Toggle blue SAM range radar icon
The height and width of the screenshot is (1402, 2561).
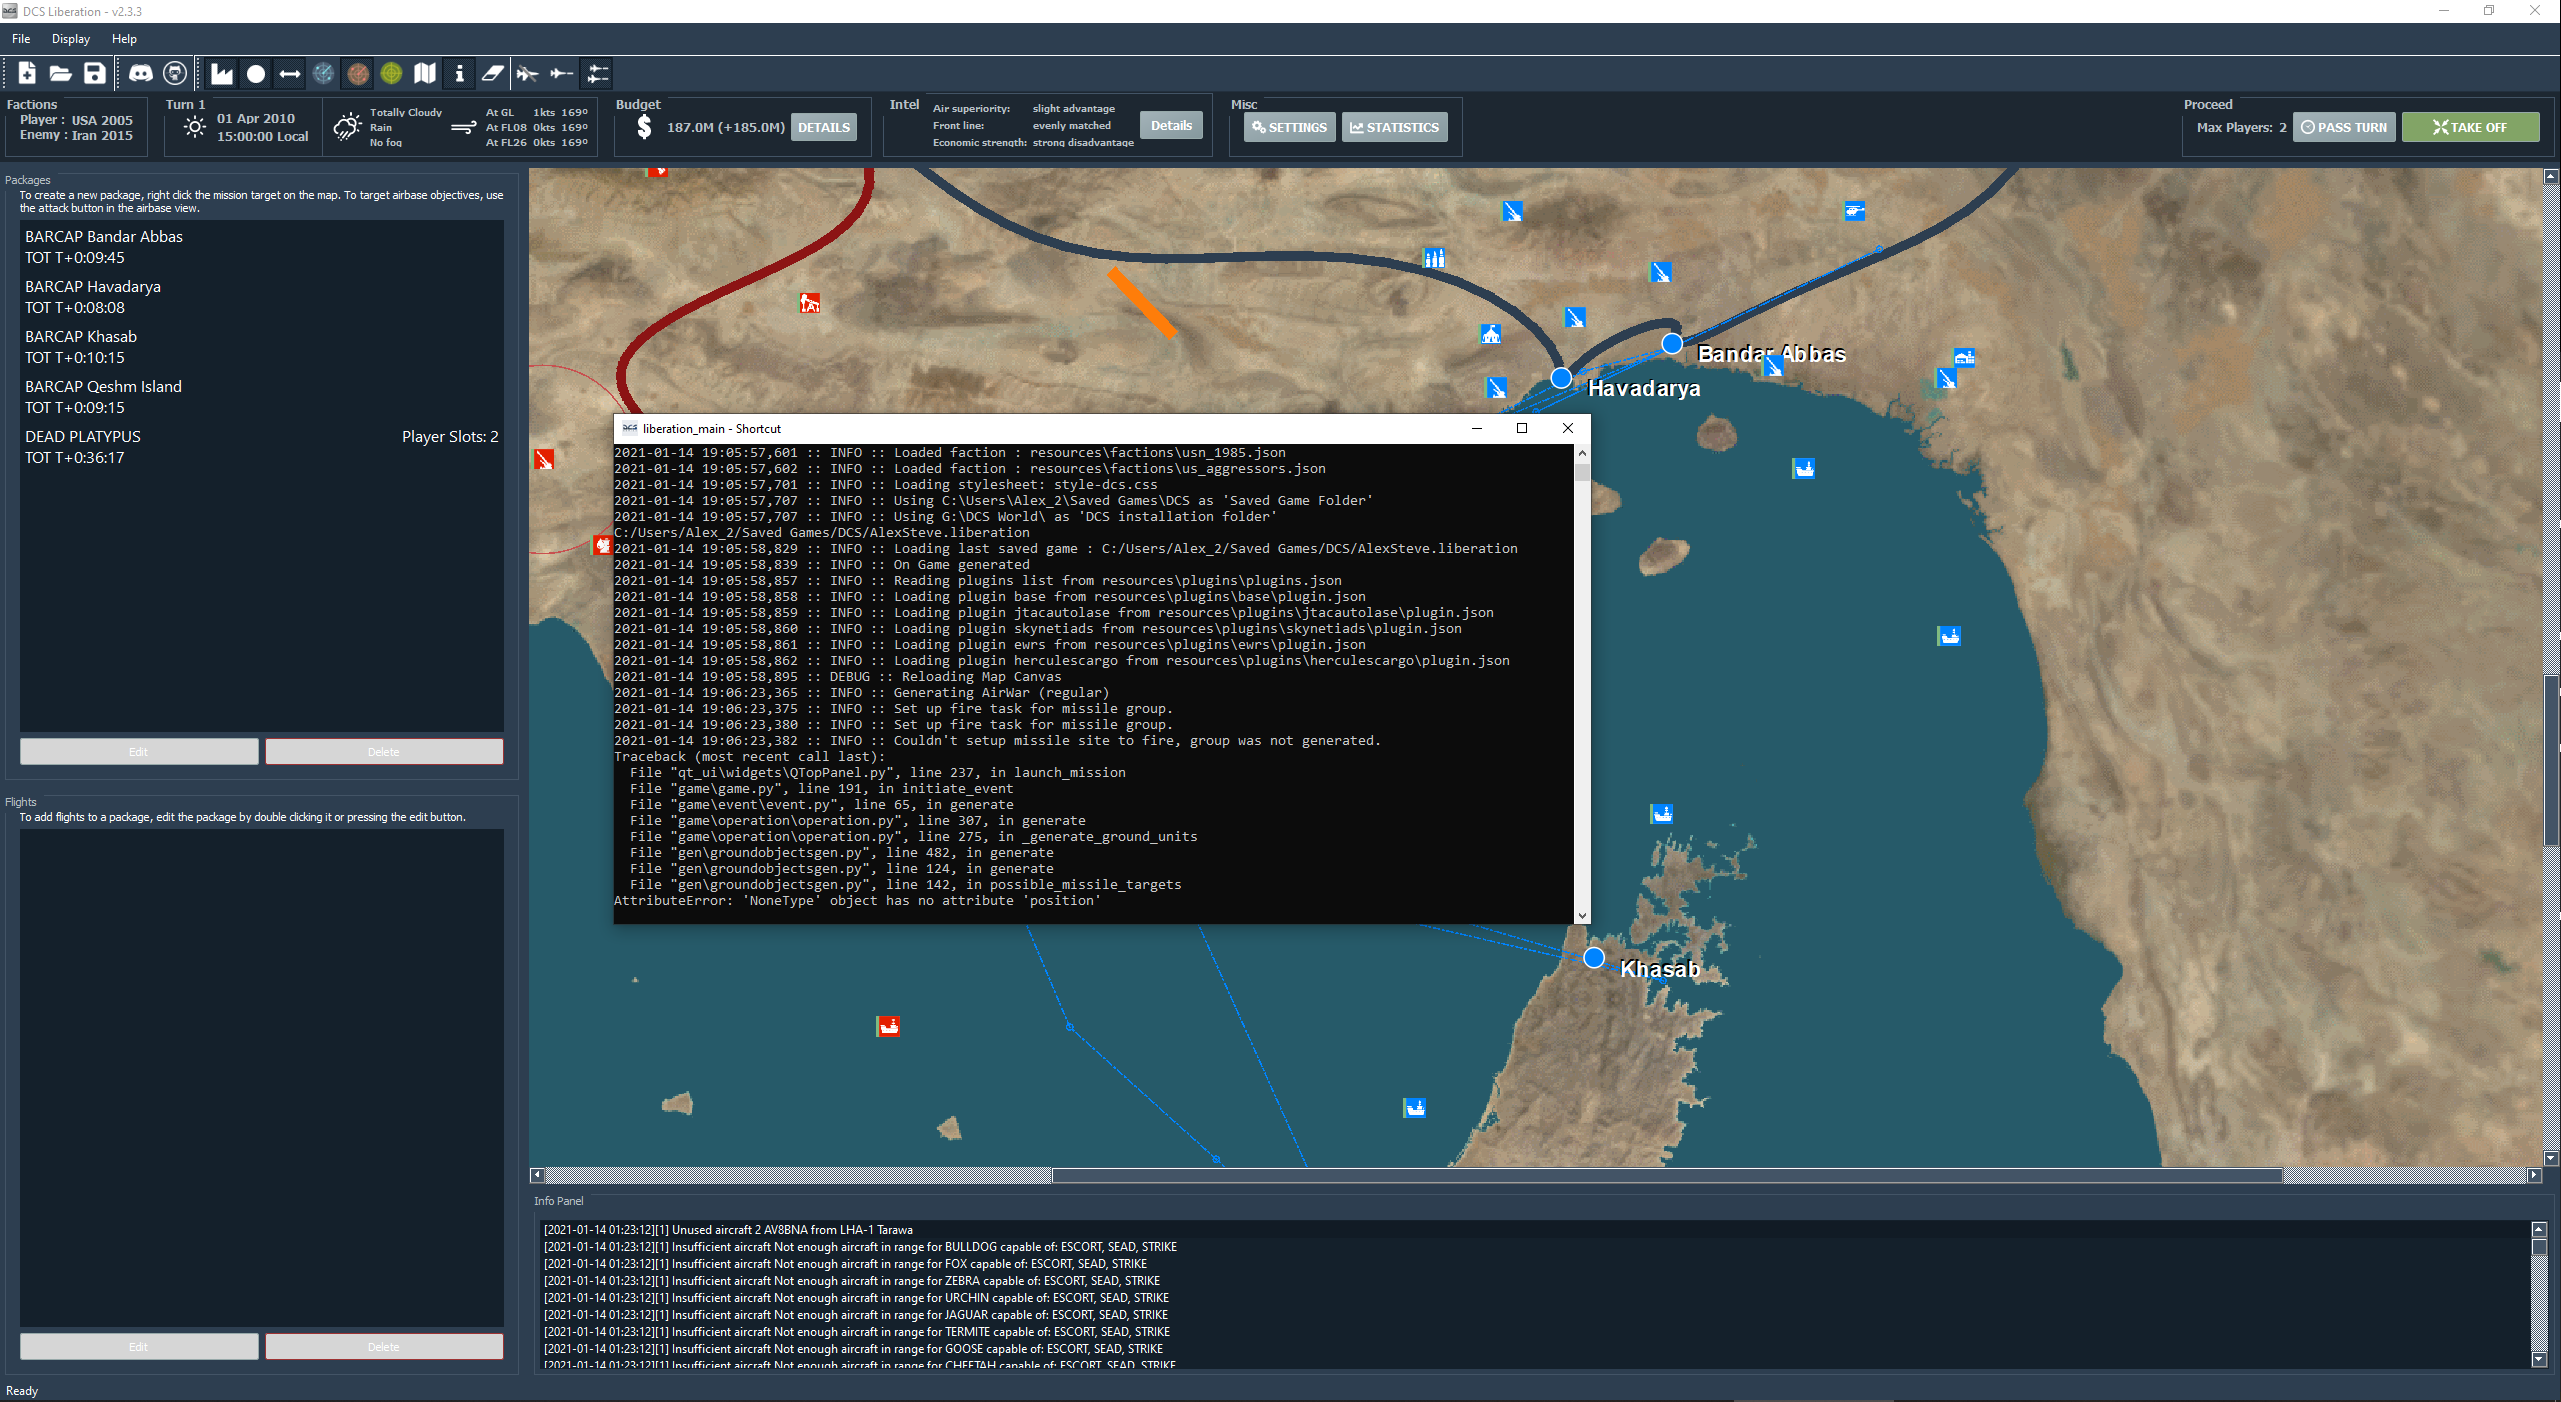click(323, 73)
